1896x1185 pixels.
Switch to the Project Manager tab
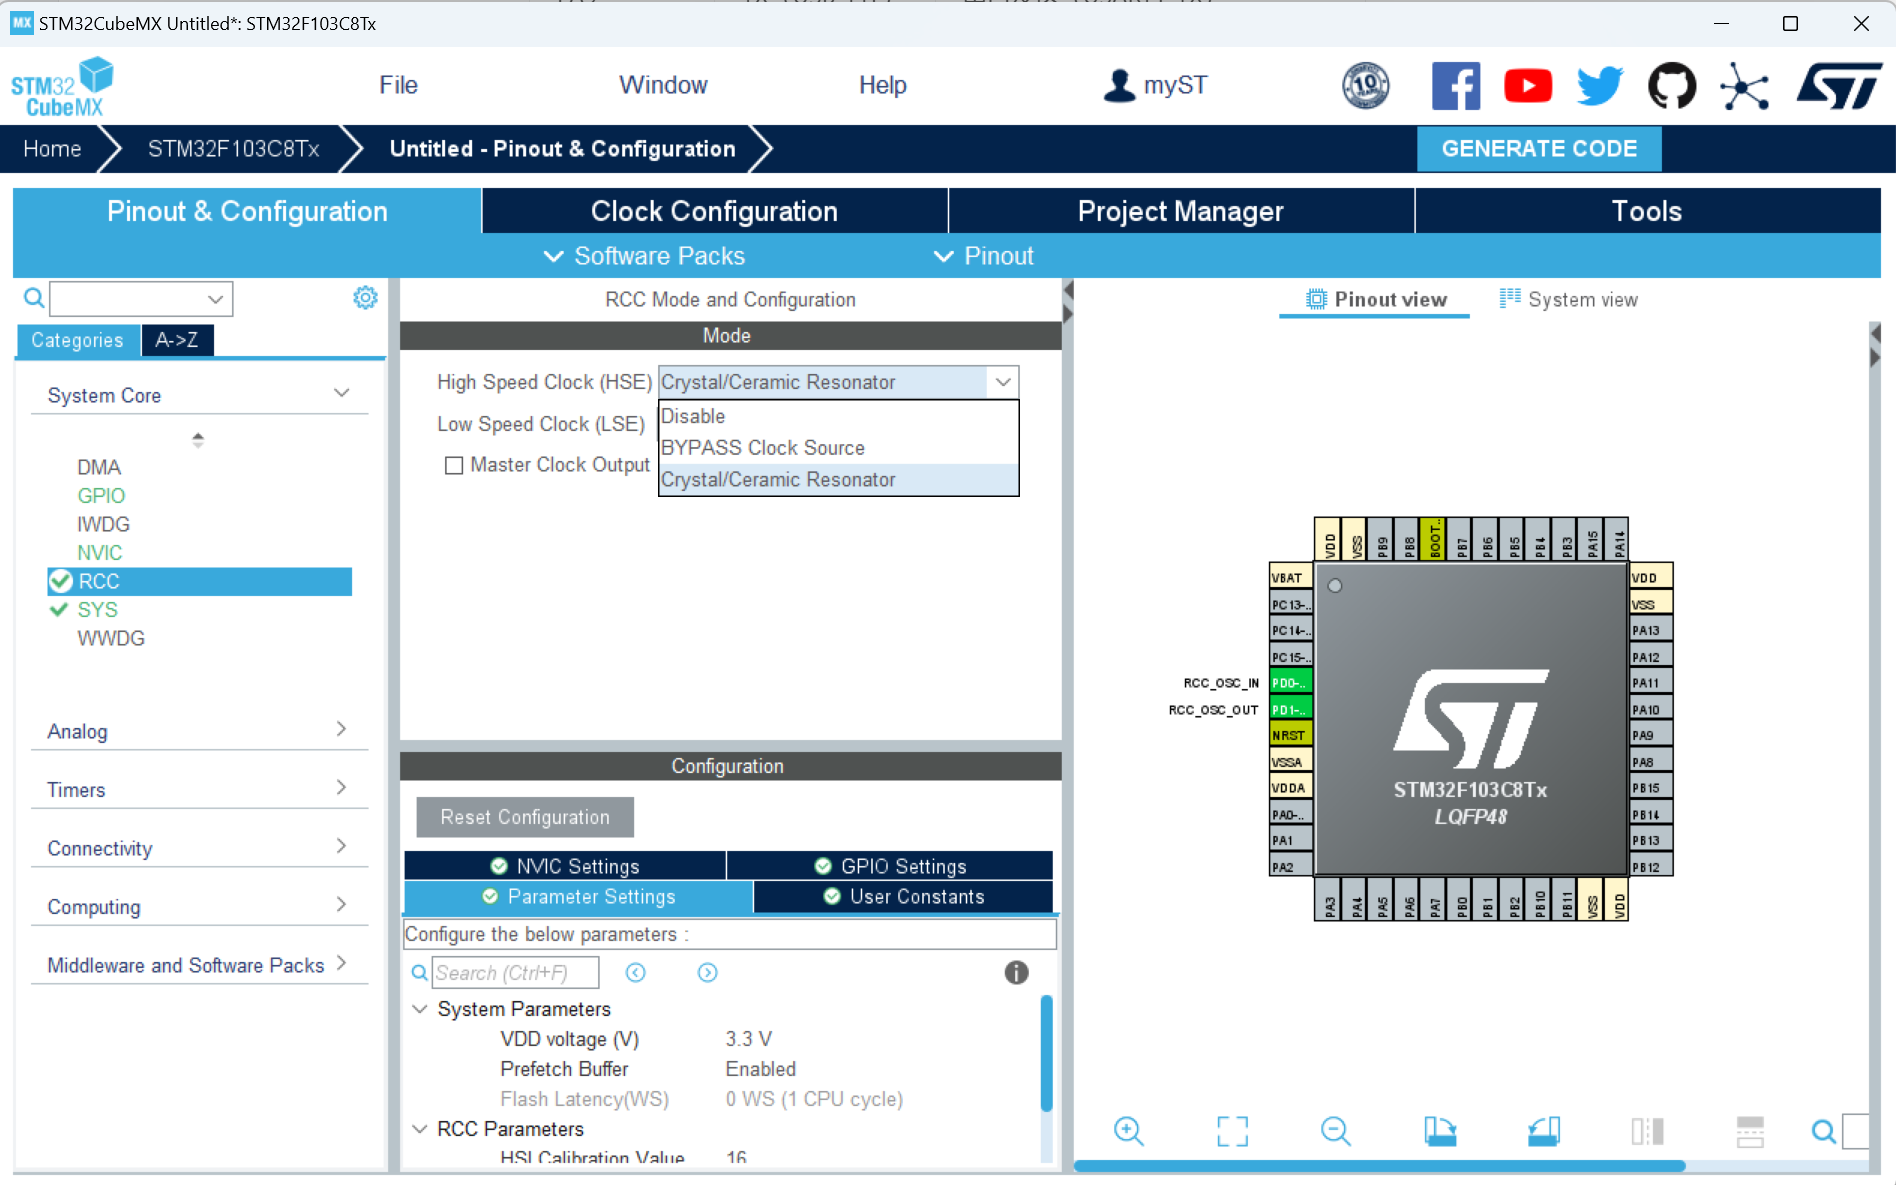point(1181,211)
